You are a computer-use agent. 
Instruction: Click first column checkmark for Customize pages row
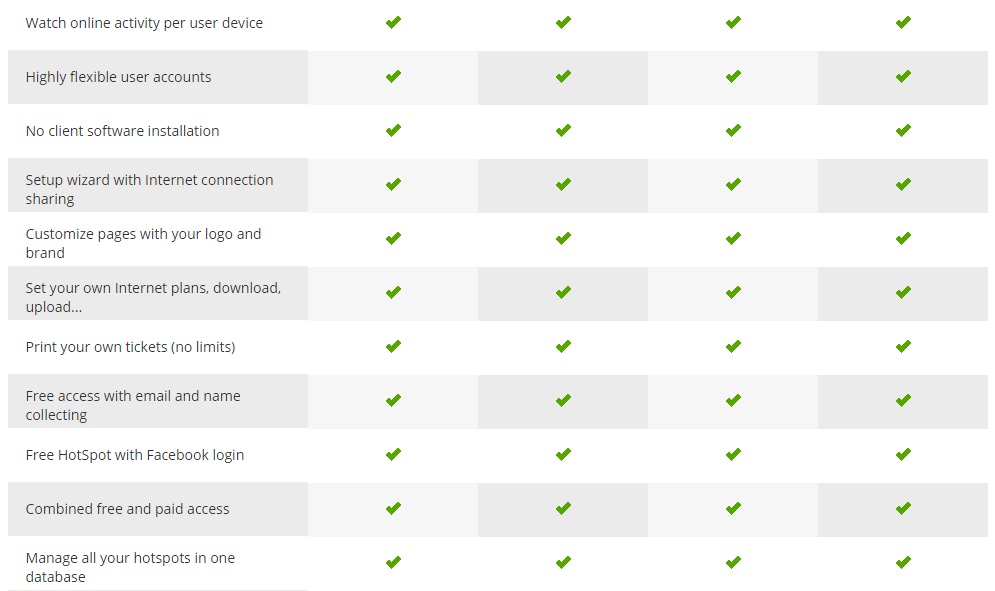point(393,238)
